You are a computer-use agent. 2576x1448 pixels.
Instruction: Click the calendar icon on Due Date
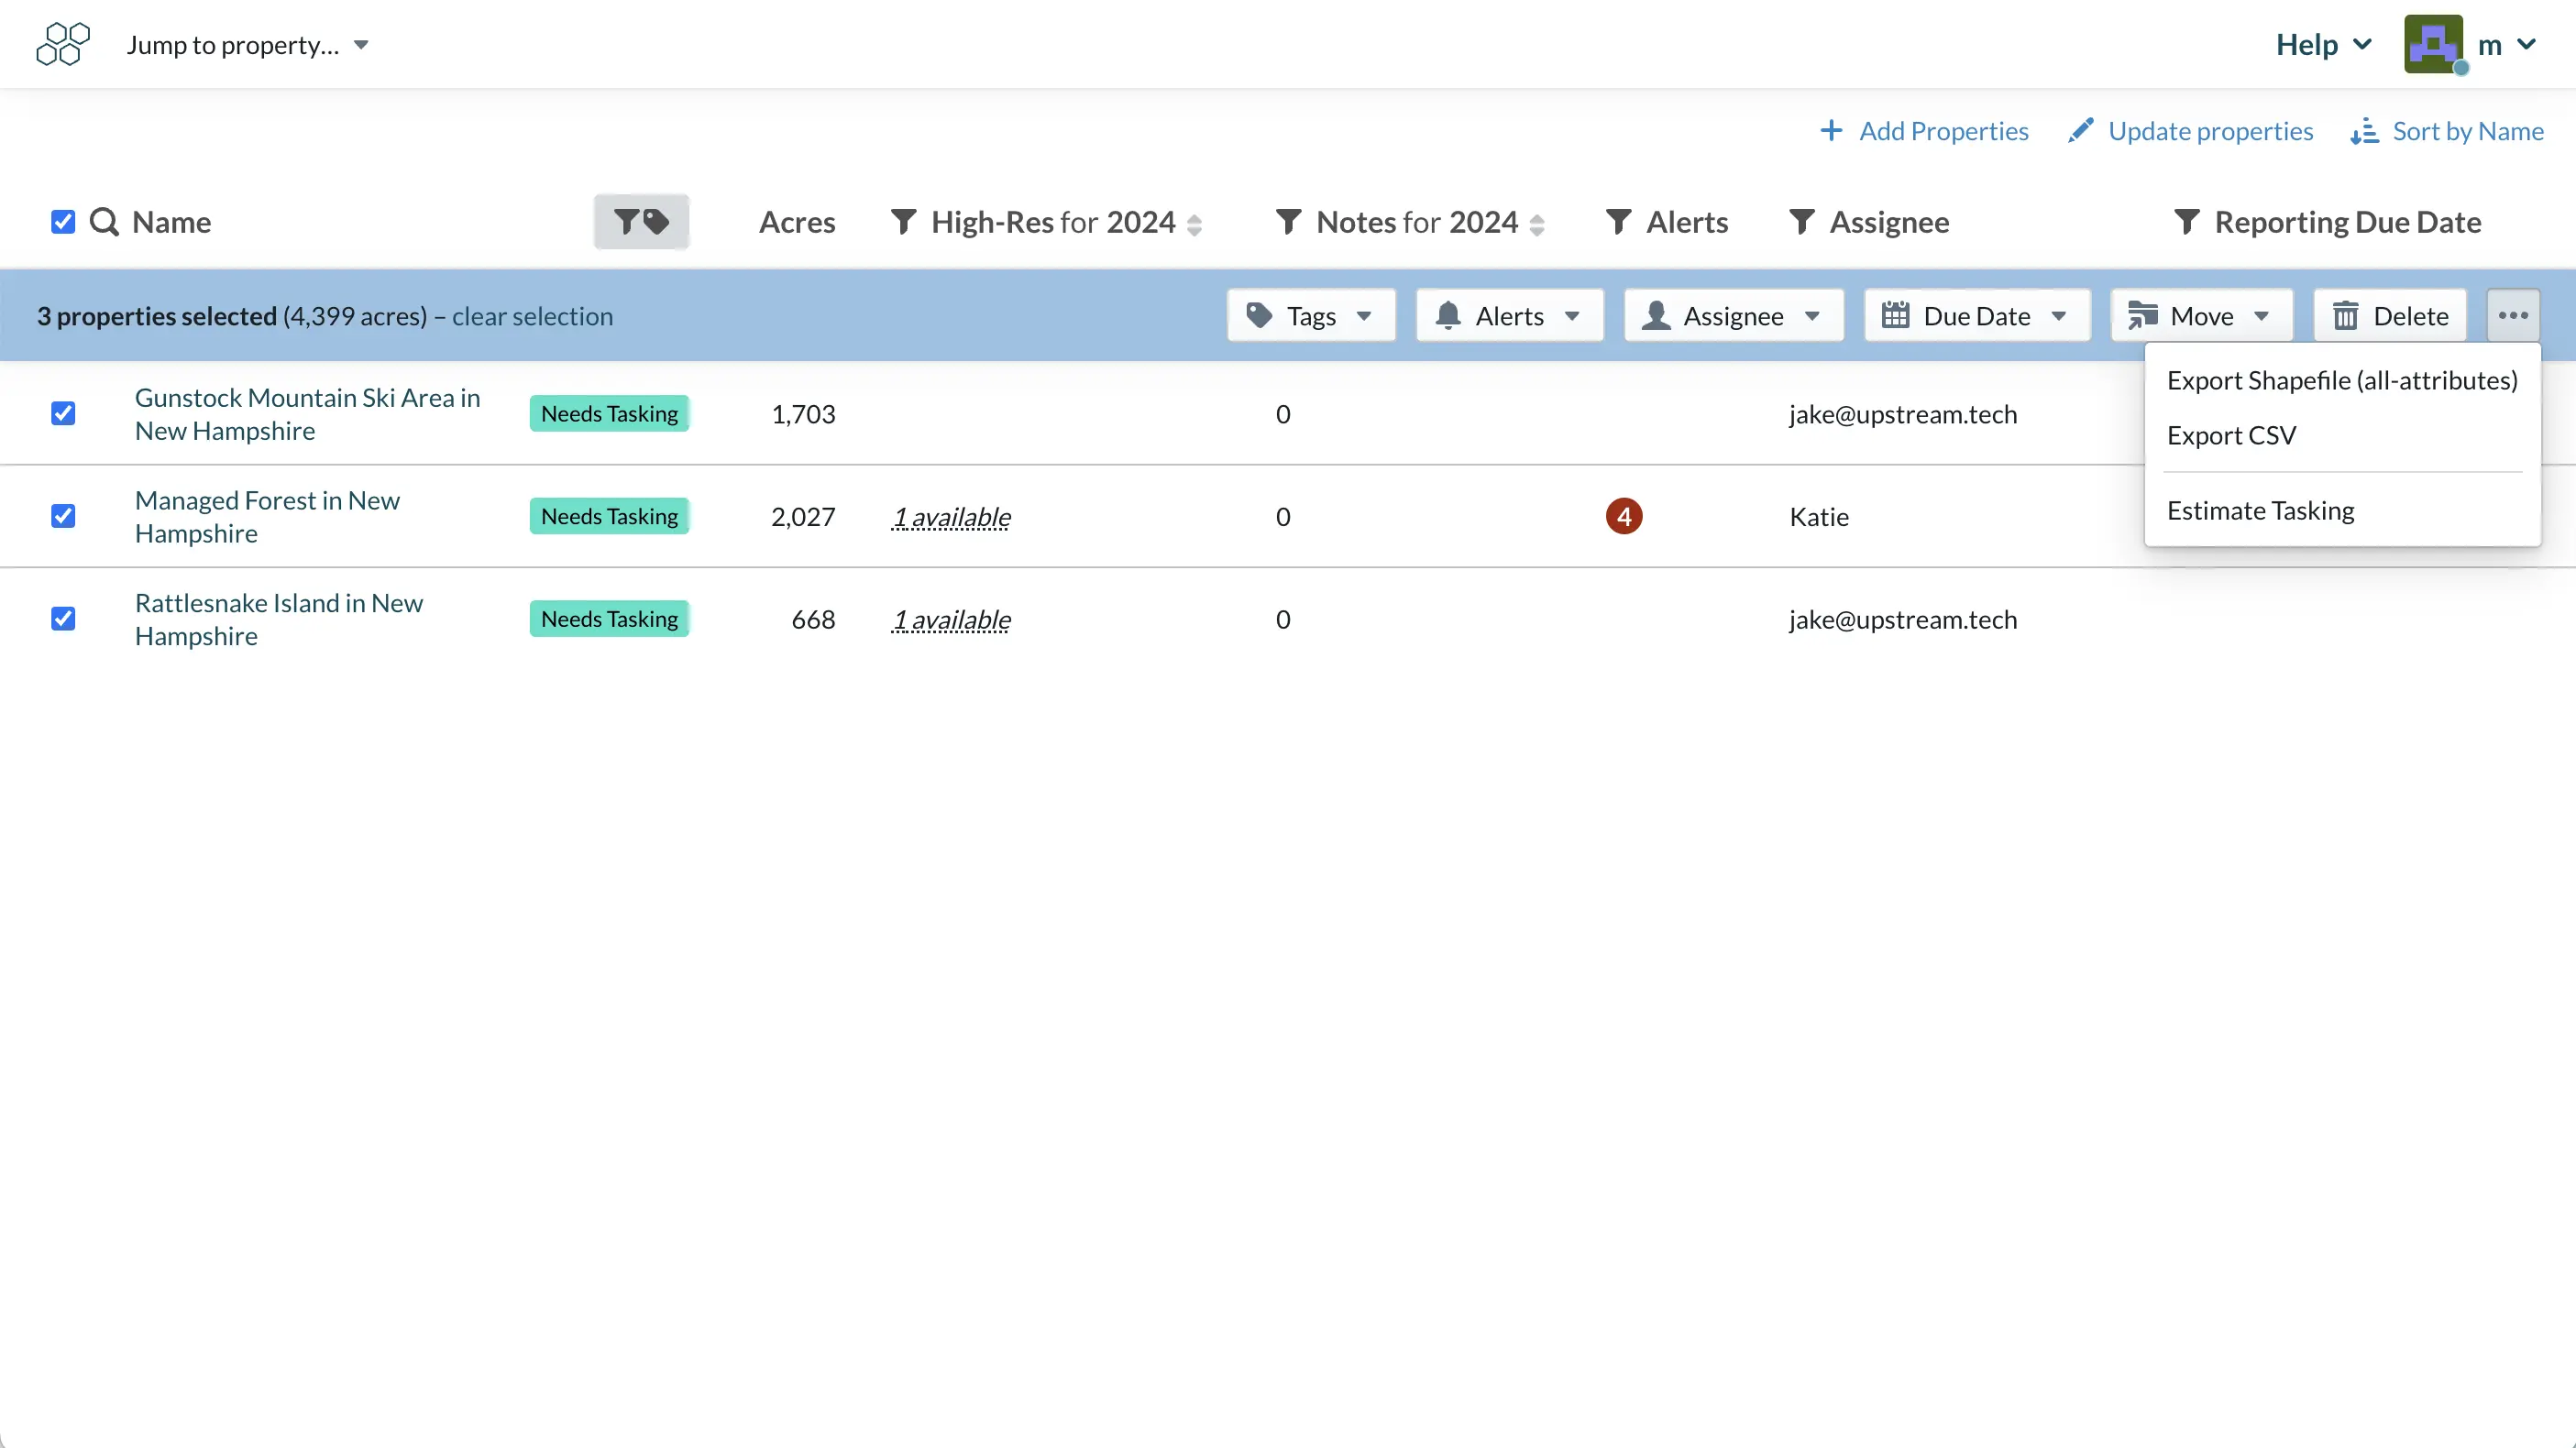(1895, 316)
